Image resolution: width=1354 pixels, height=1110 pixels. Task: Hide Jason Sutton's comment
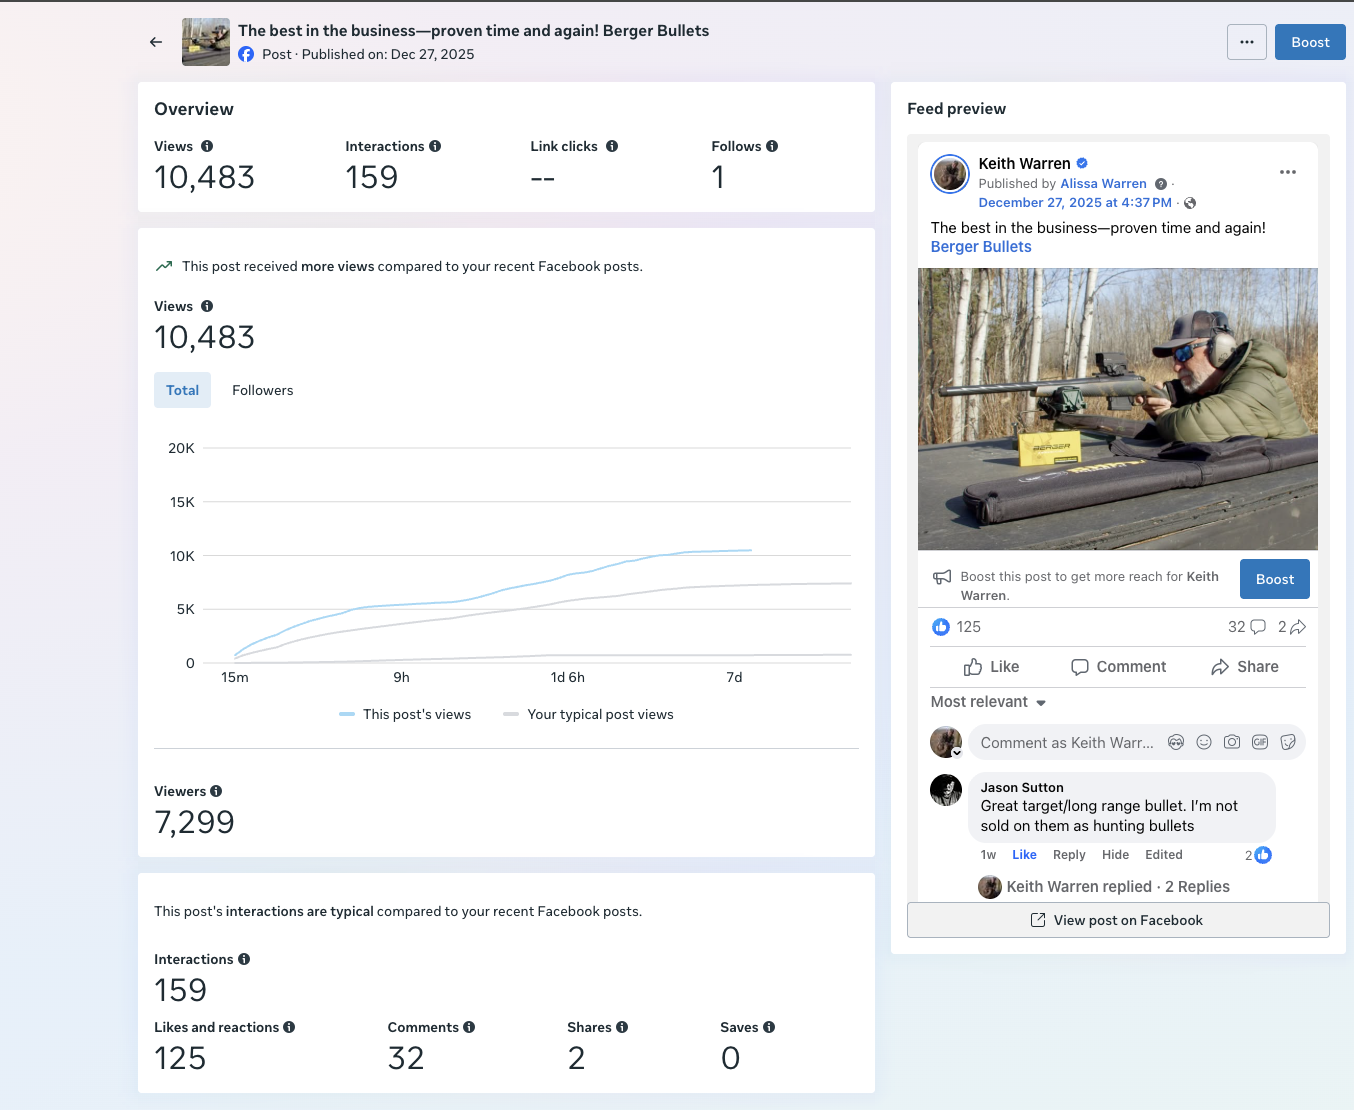point(1115,855)
